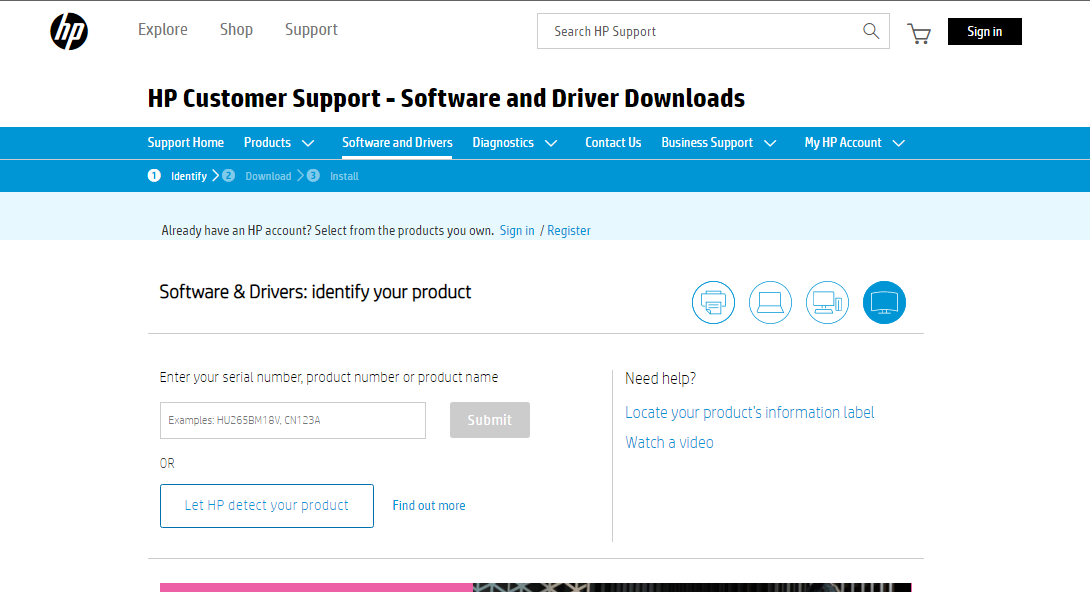The height and width of the screenshot is (592, 1090).
Task: Open the shopping cart
Action: pyautogui.click(x=918, y=33)
